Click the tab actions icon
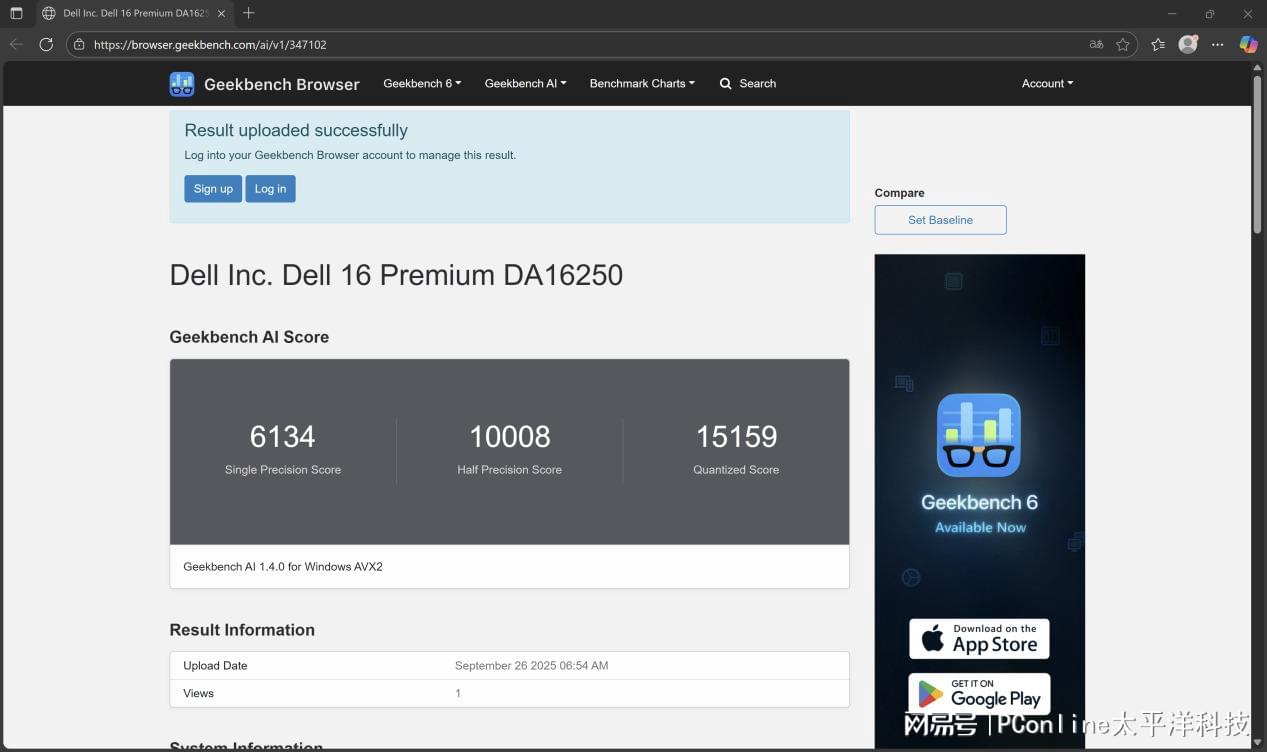The width and height of the screenshot is (1267, 752). [16, 13]
